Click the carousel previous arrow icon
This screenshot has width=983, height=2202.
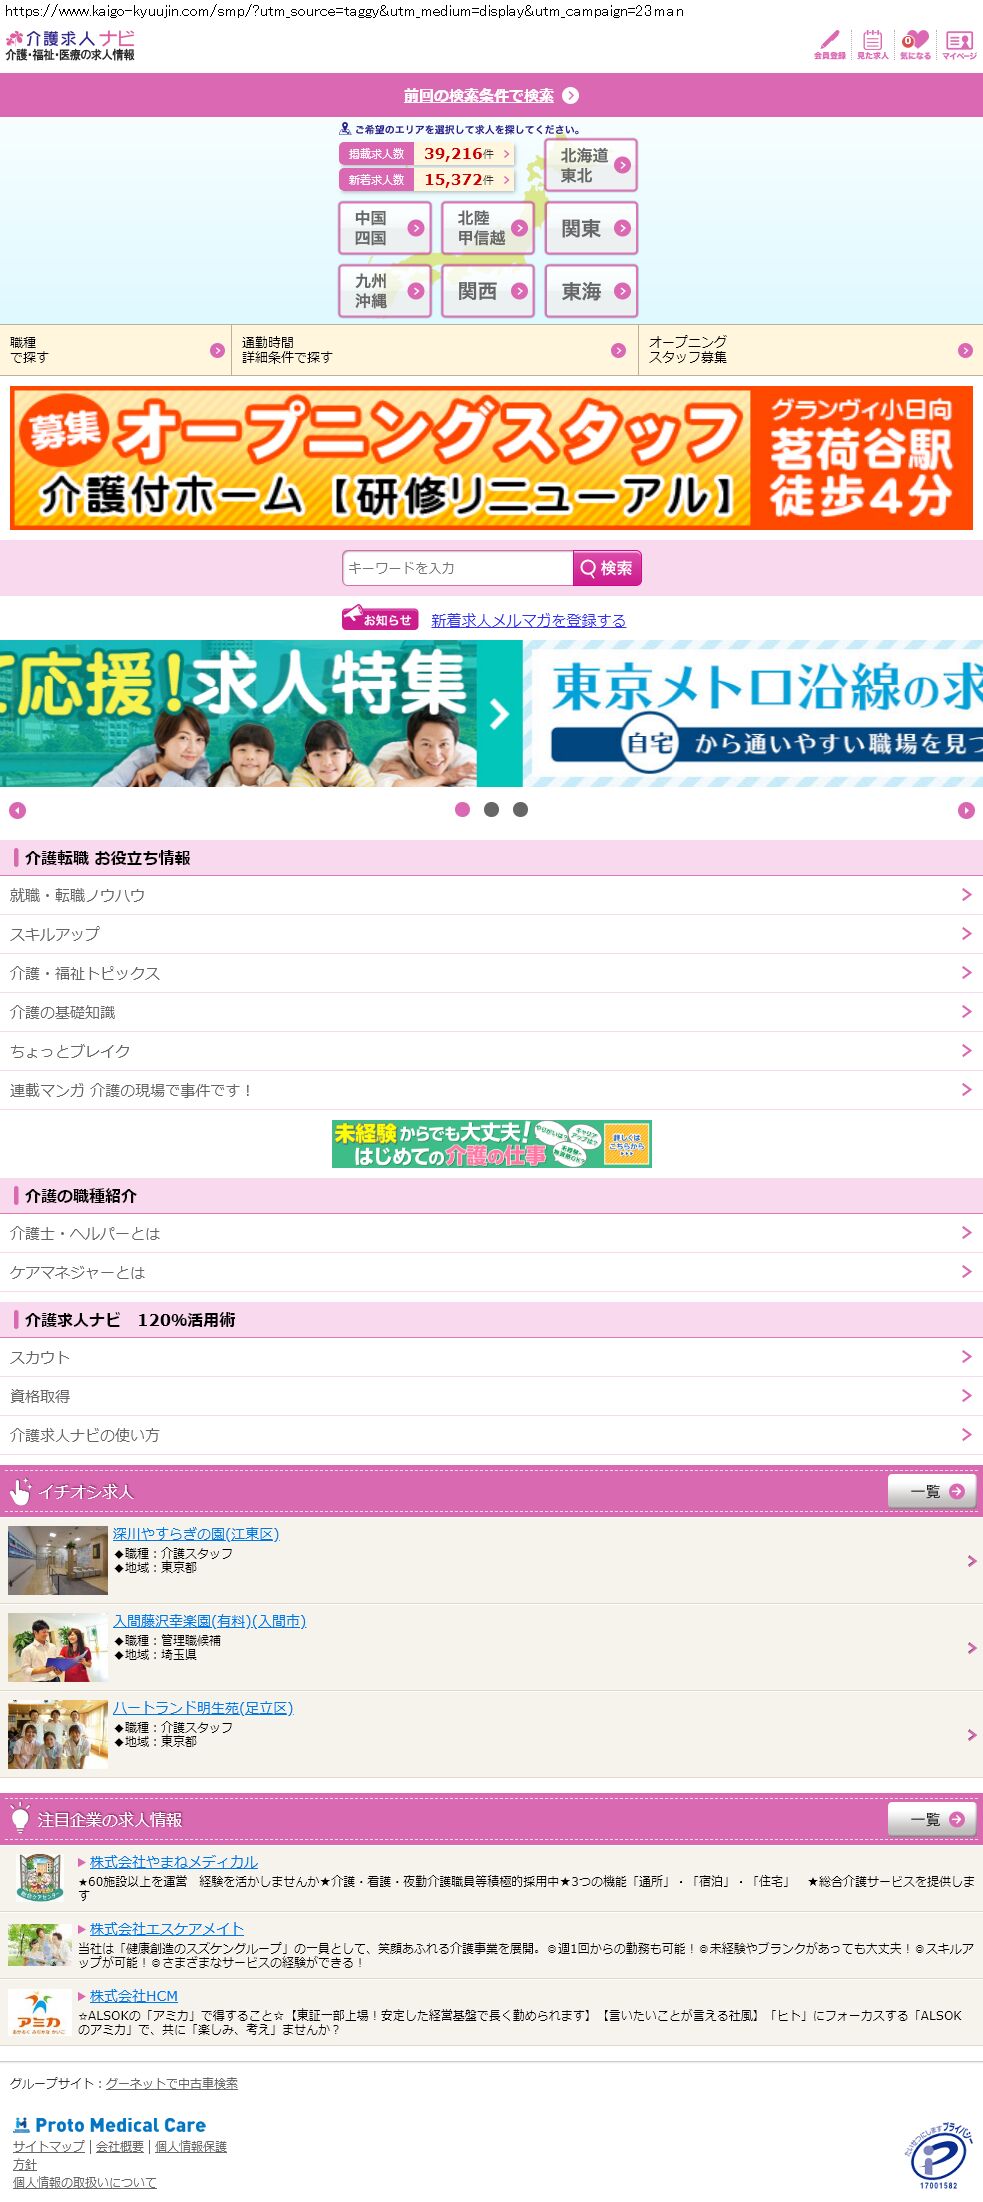[x=17, y=810]
